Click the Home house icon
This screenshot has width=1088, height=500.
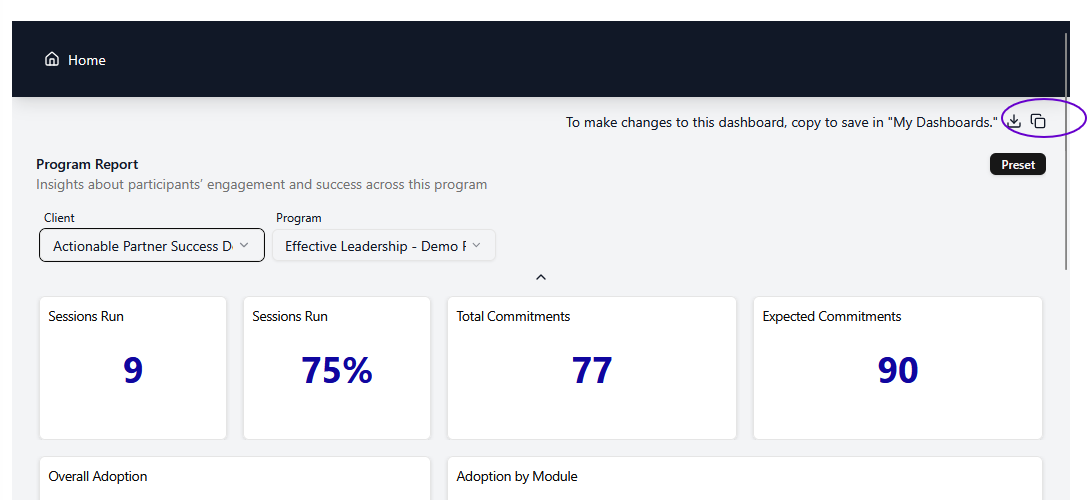52,60
